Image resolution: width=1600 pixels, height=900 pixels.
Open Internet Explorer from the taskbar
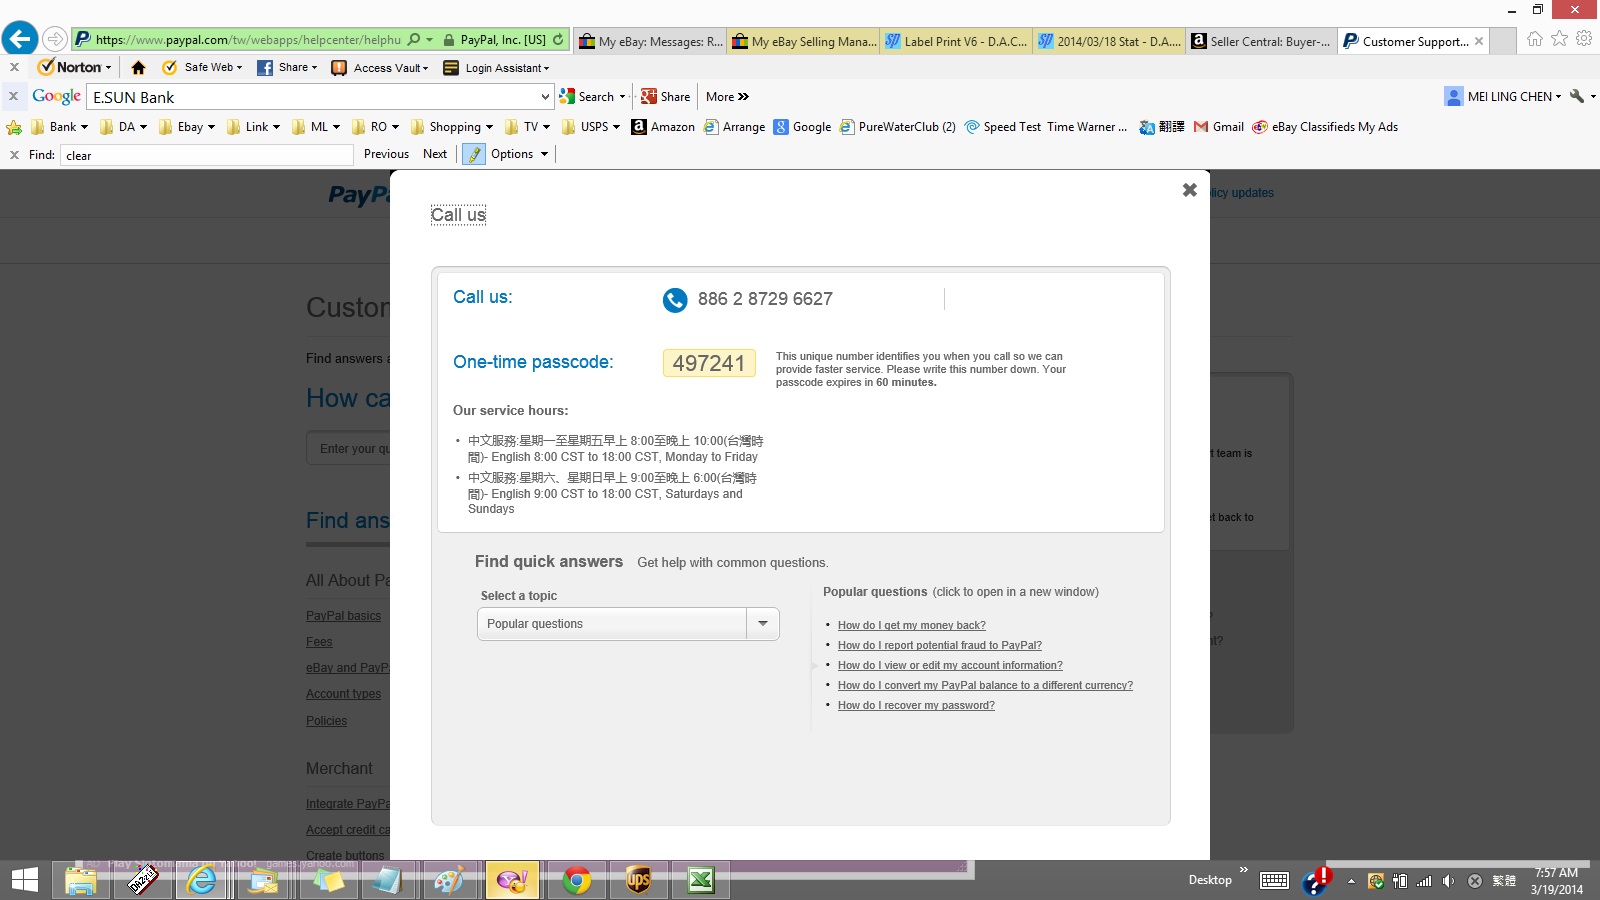pos(202,880)
